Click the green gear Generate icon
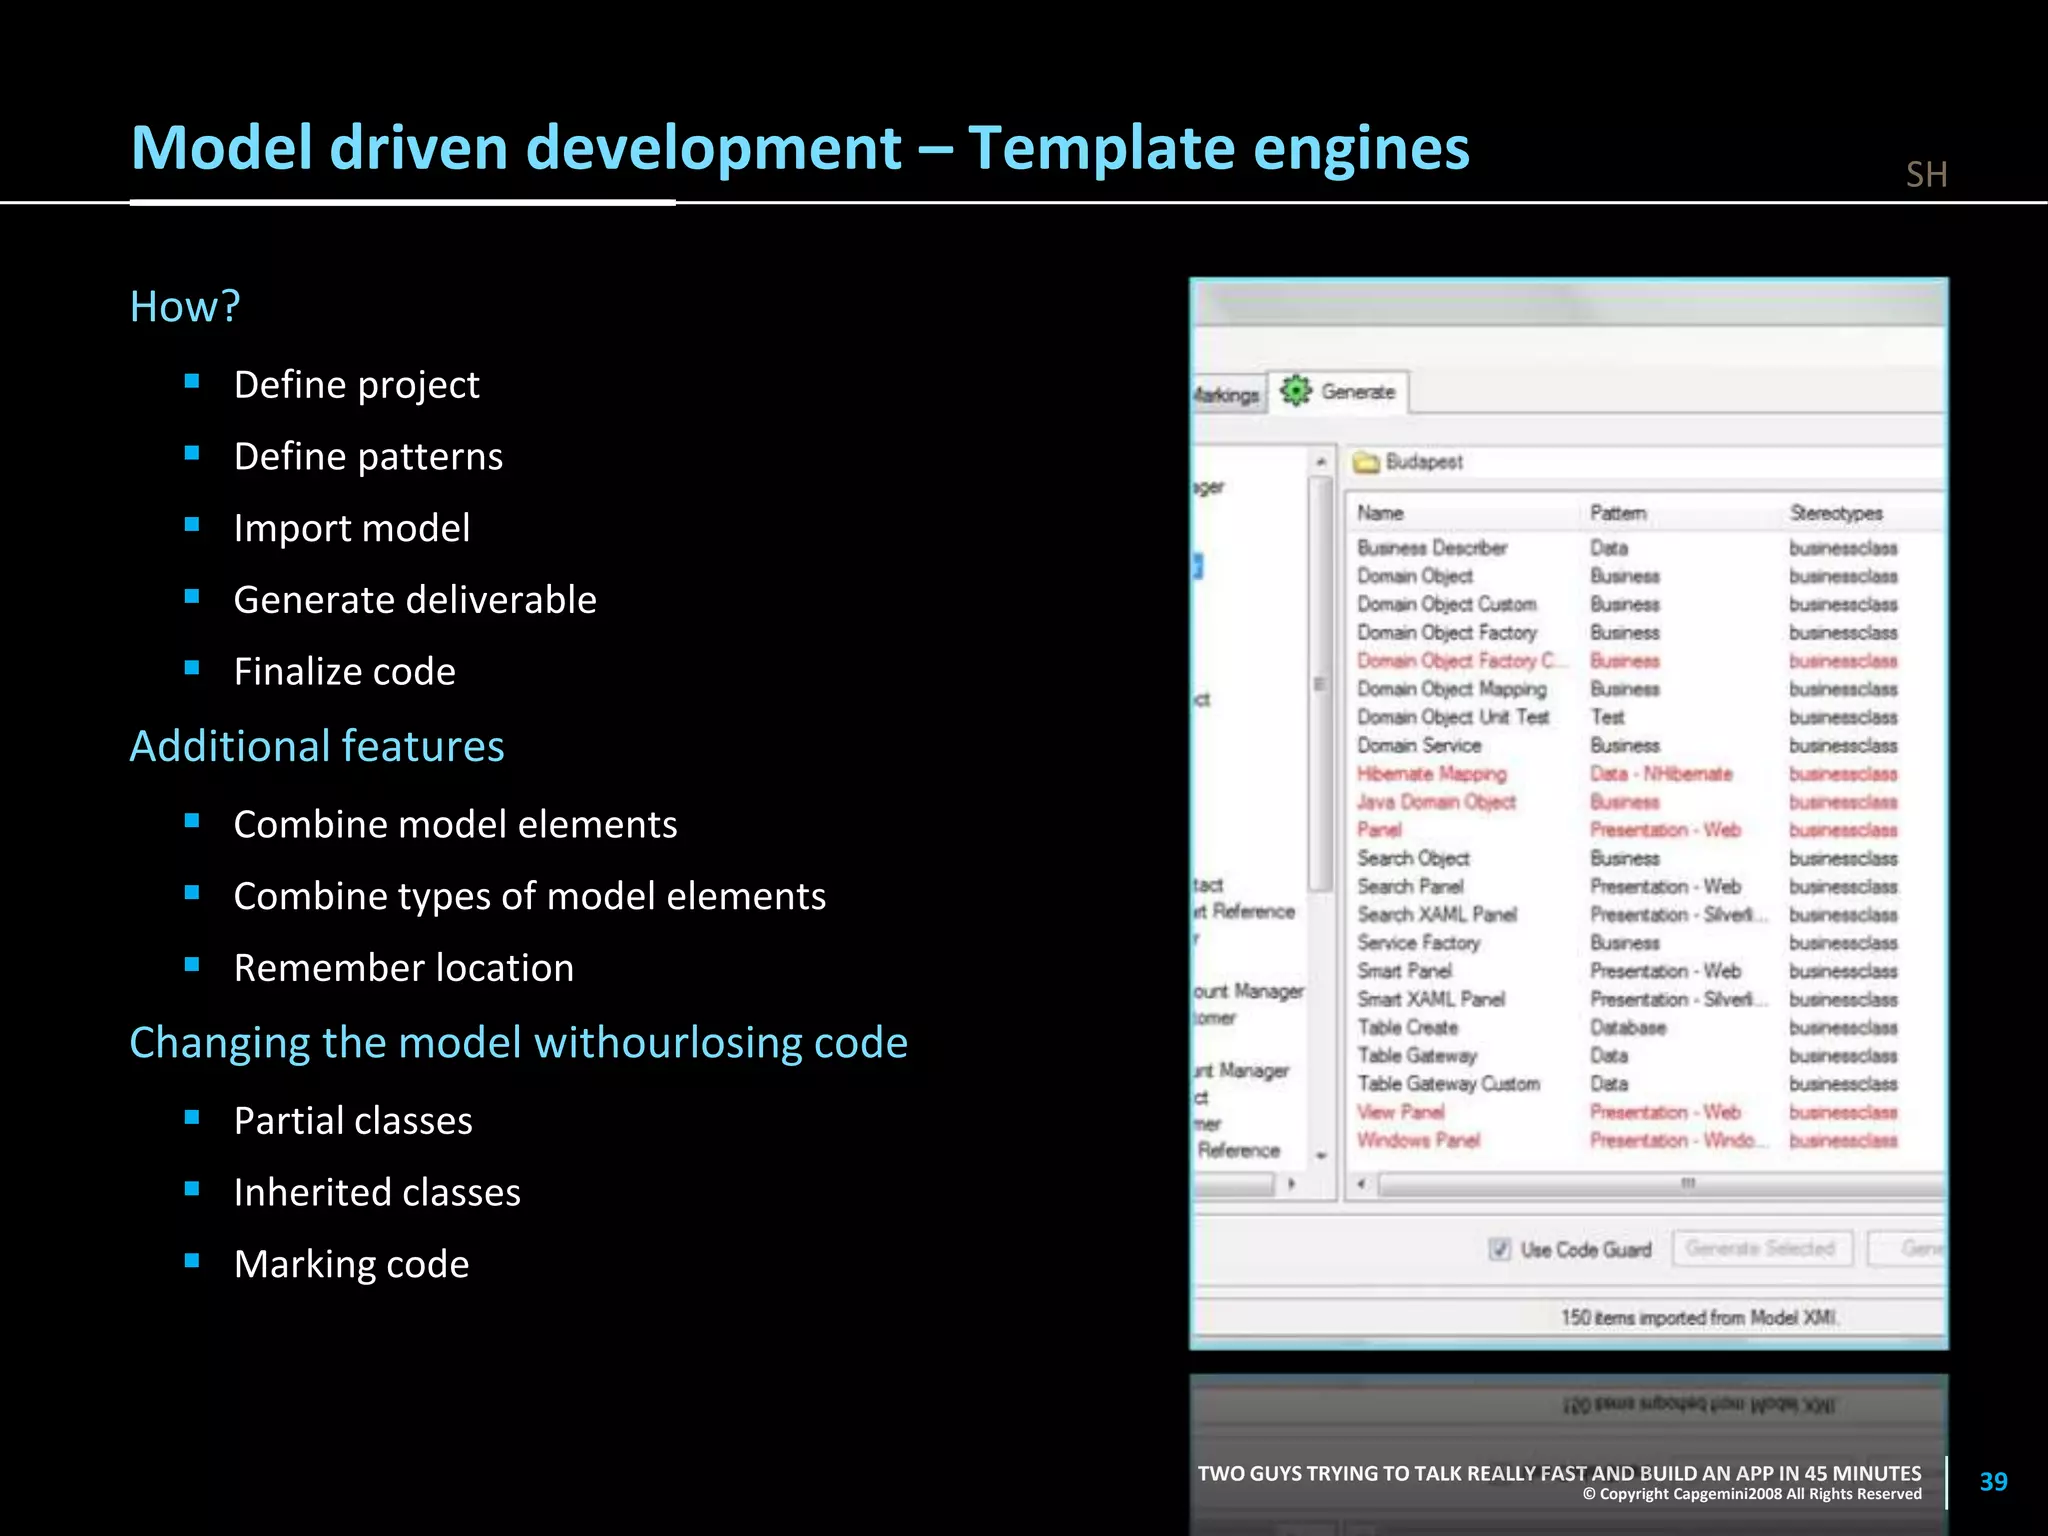 (1296, 391)
